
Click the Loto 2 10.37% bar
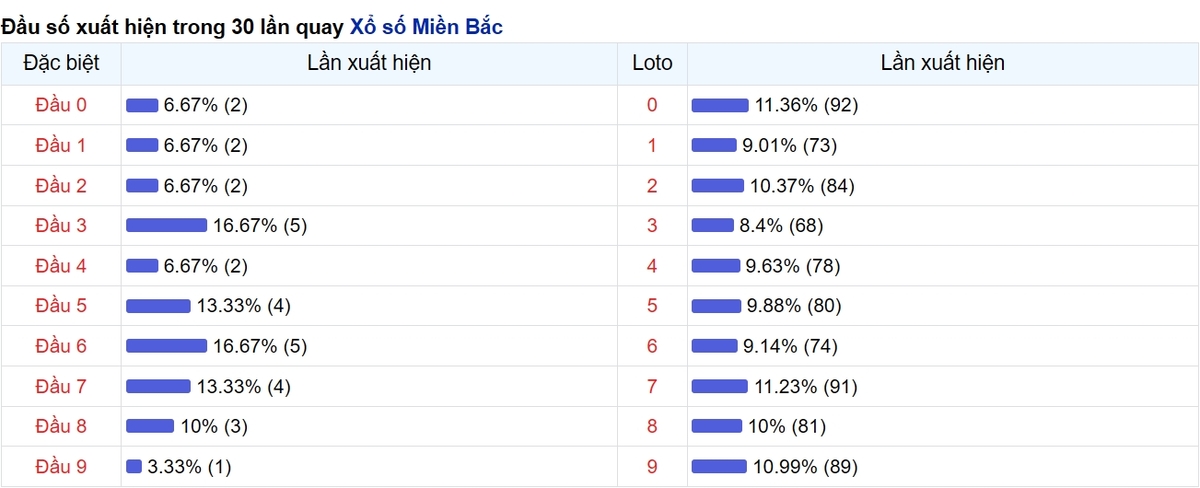coord(718,186)
